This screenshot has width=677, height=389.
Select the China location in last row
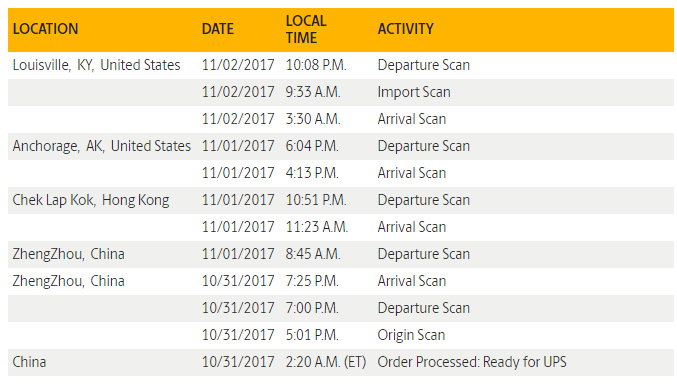tap(29, 362)
